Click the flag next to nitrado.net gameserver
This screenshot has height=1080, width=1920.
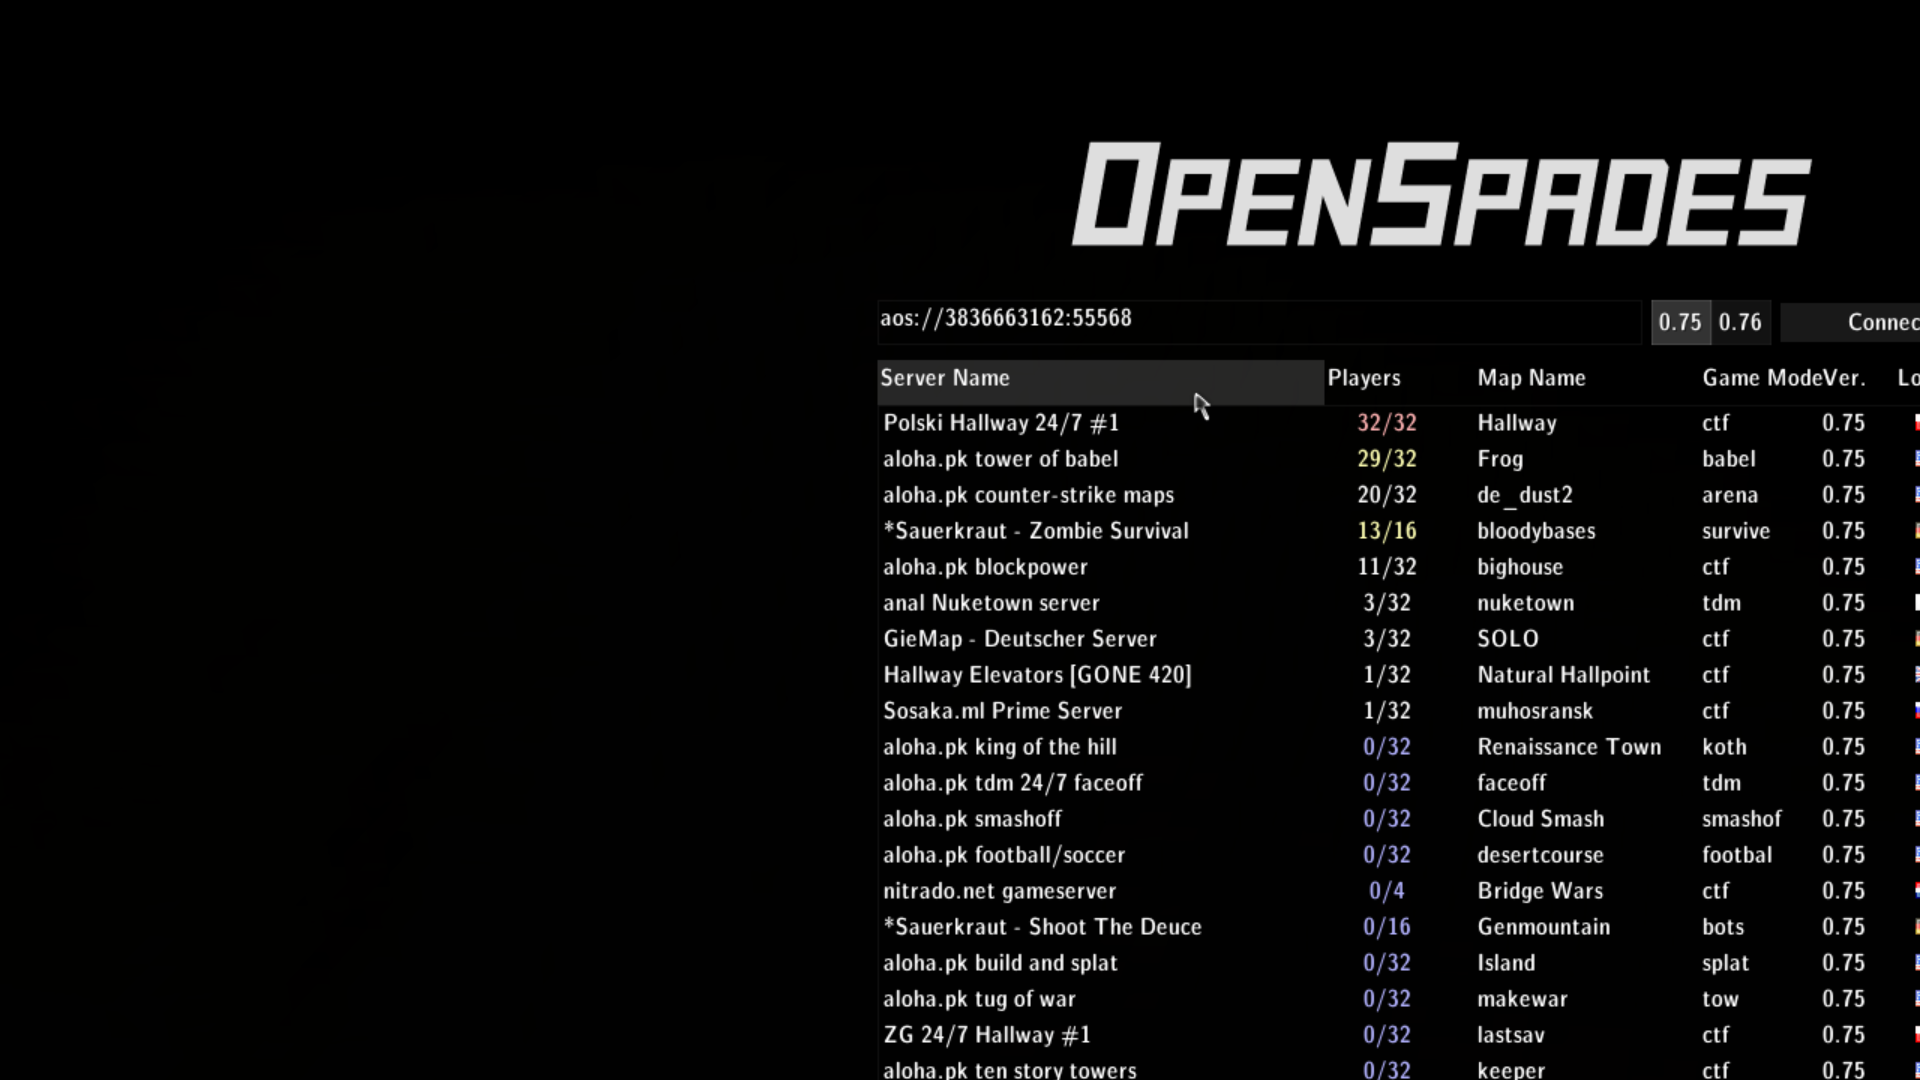click(x=1916, y=890)
